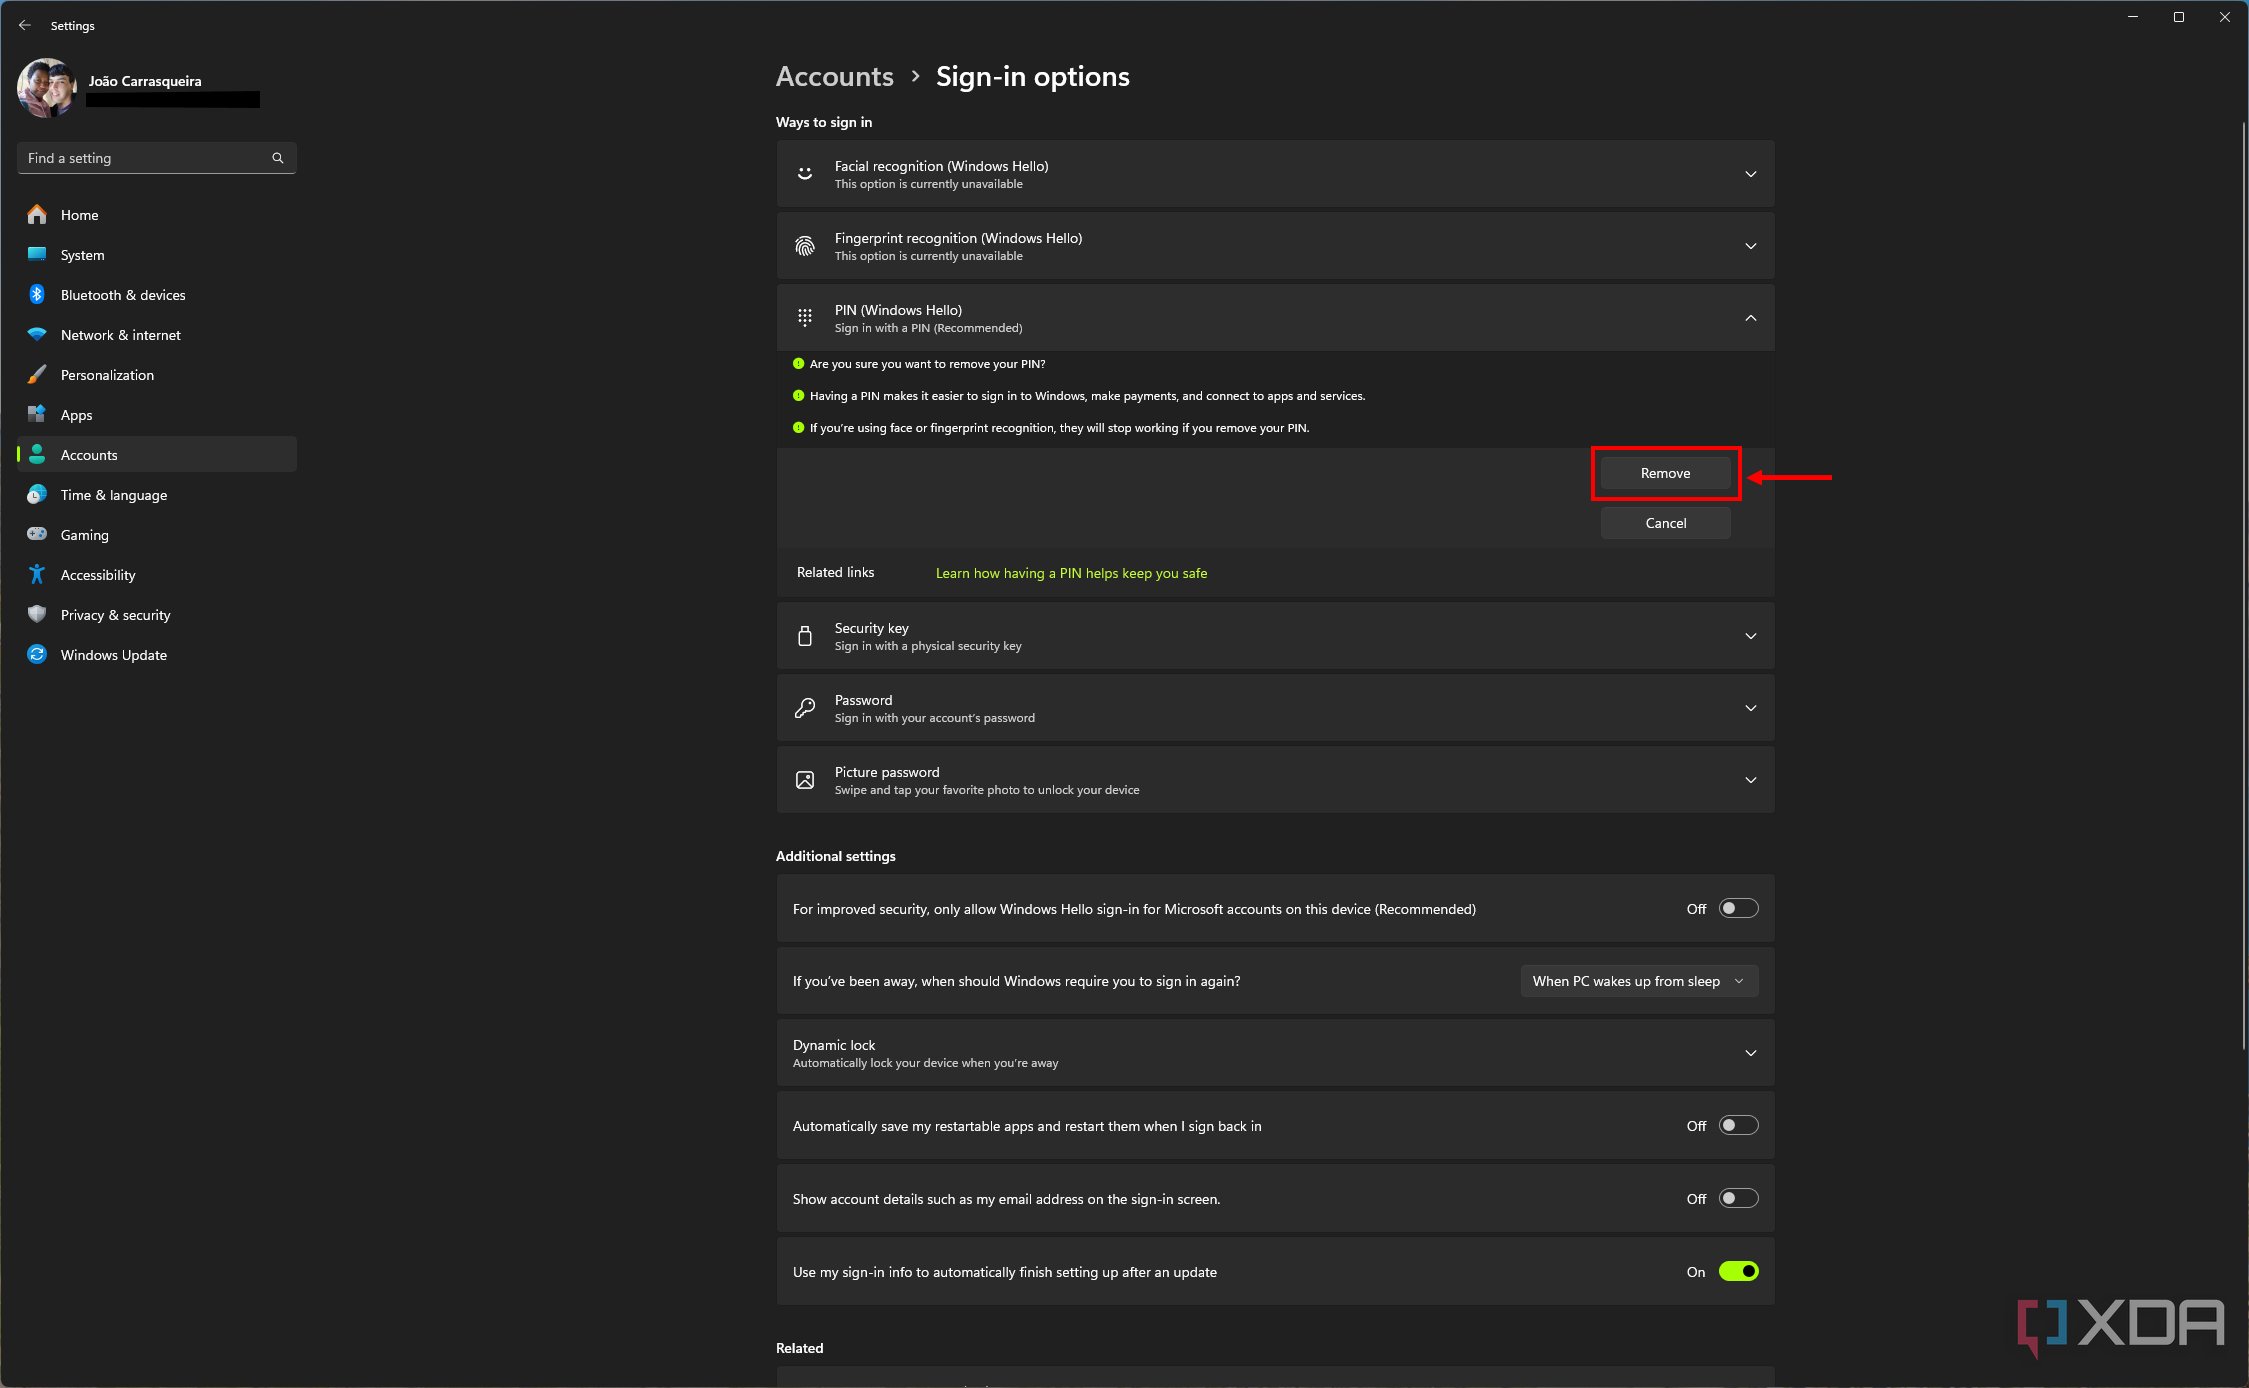The image size is (2249, 1388).
Task: Click the fingerprint recognition icon
Action: (x=805, y=246)
